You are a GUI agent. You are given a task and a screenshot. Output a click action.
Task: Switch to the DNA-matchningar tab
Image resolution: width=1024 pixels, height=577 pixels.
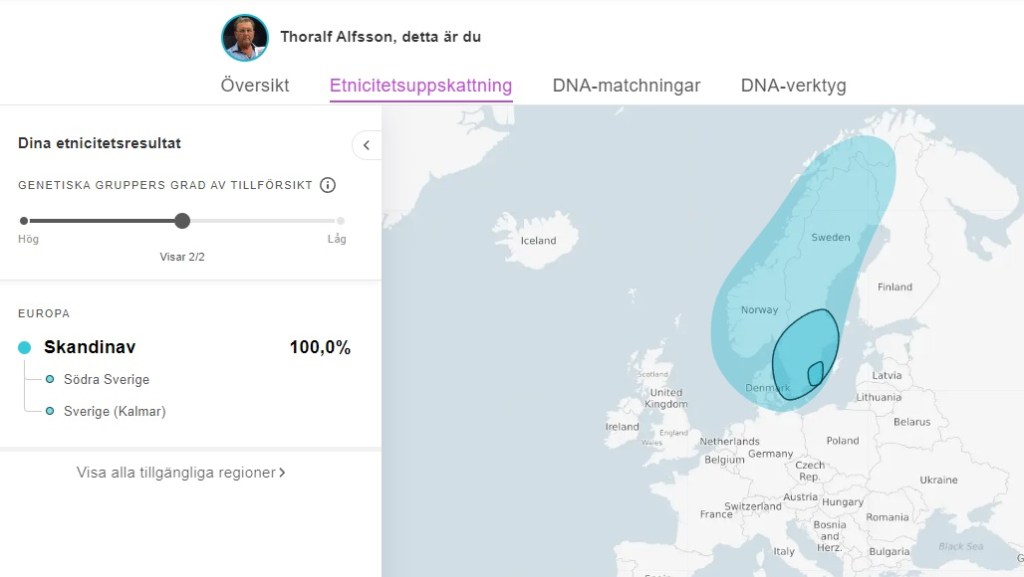point(626,85)
